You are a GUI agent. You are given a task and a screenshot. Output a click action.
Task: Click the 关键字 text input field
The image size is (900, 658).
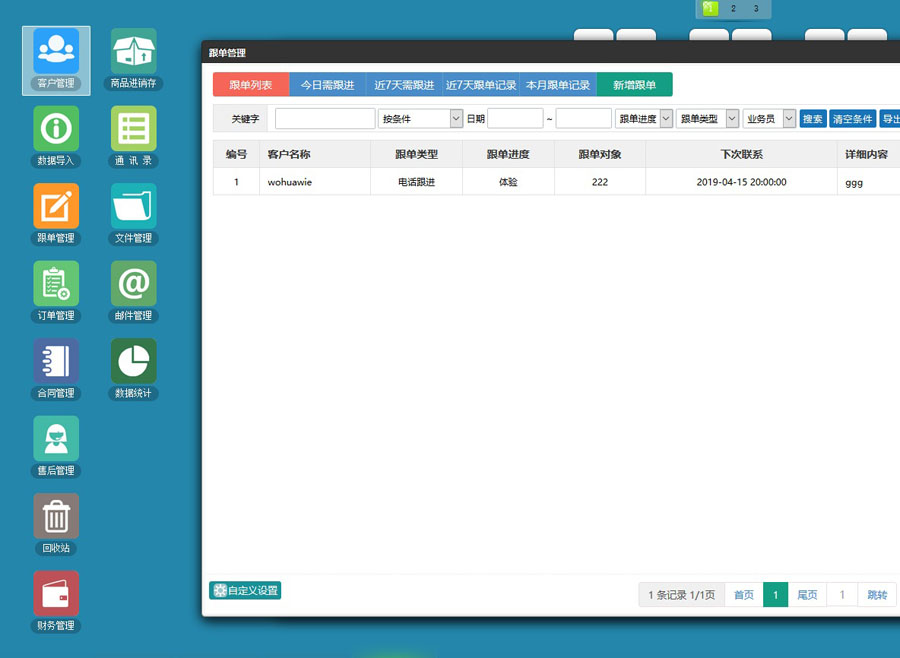(x=325, y=119)
